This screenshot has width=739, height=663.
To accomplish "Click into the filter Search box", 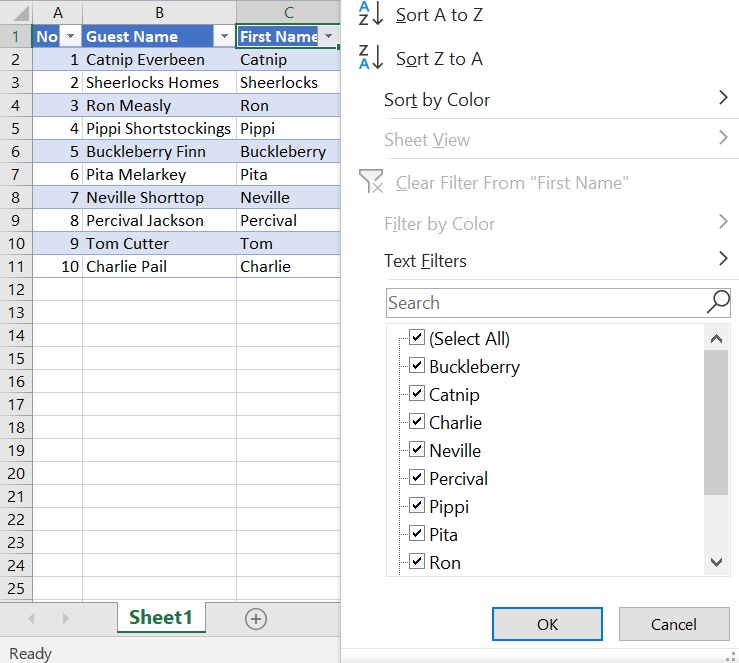I will click(545, 303).
